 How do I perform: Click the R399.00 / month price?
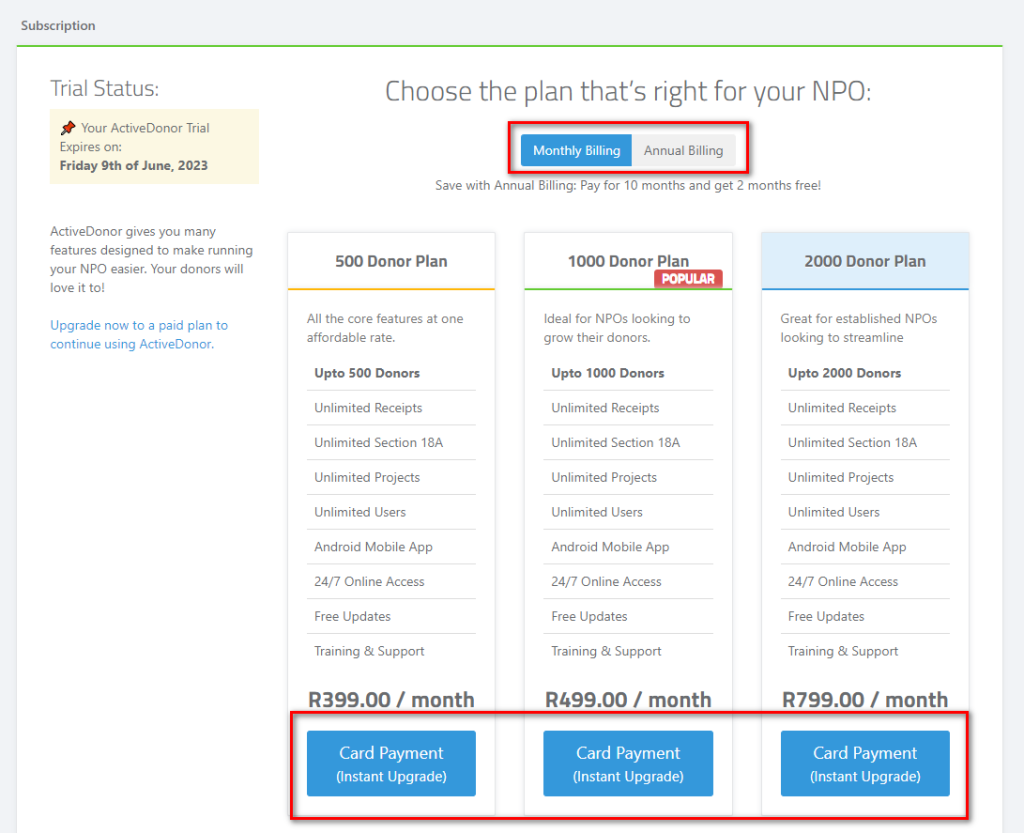(x=391, y=700)
